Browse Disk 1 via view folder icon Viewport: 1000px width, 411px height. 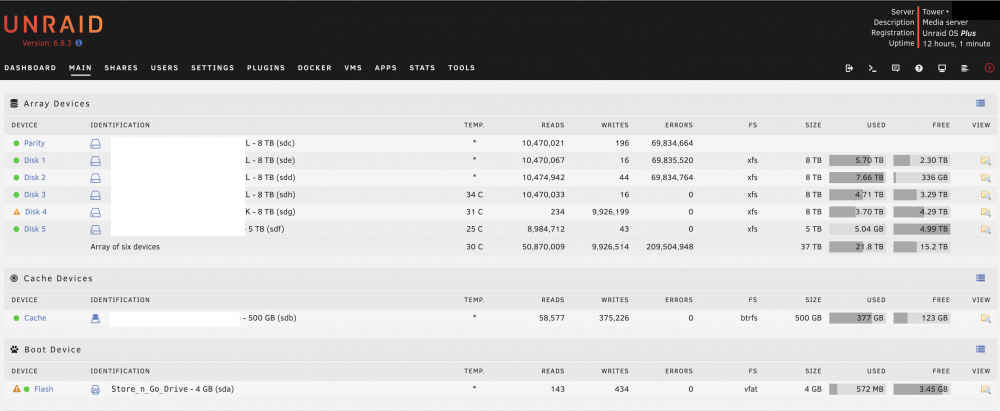tap(985, 160)
